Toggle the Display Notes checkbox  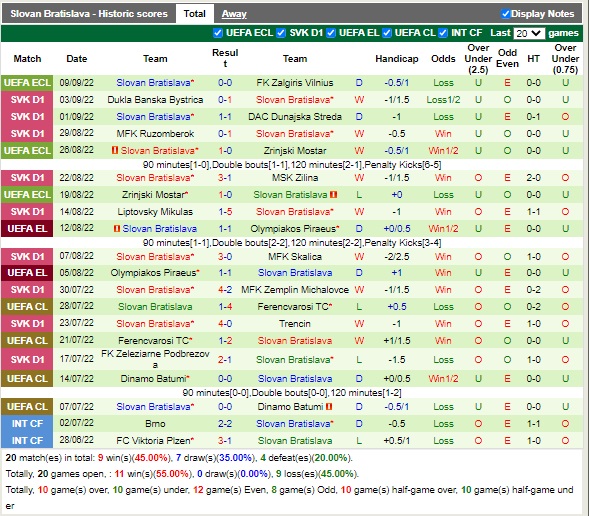pos(506,14)
